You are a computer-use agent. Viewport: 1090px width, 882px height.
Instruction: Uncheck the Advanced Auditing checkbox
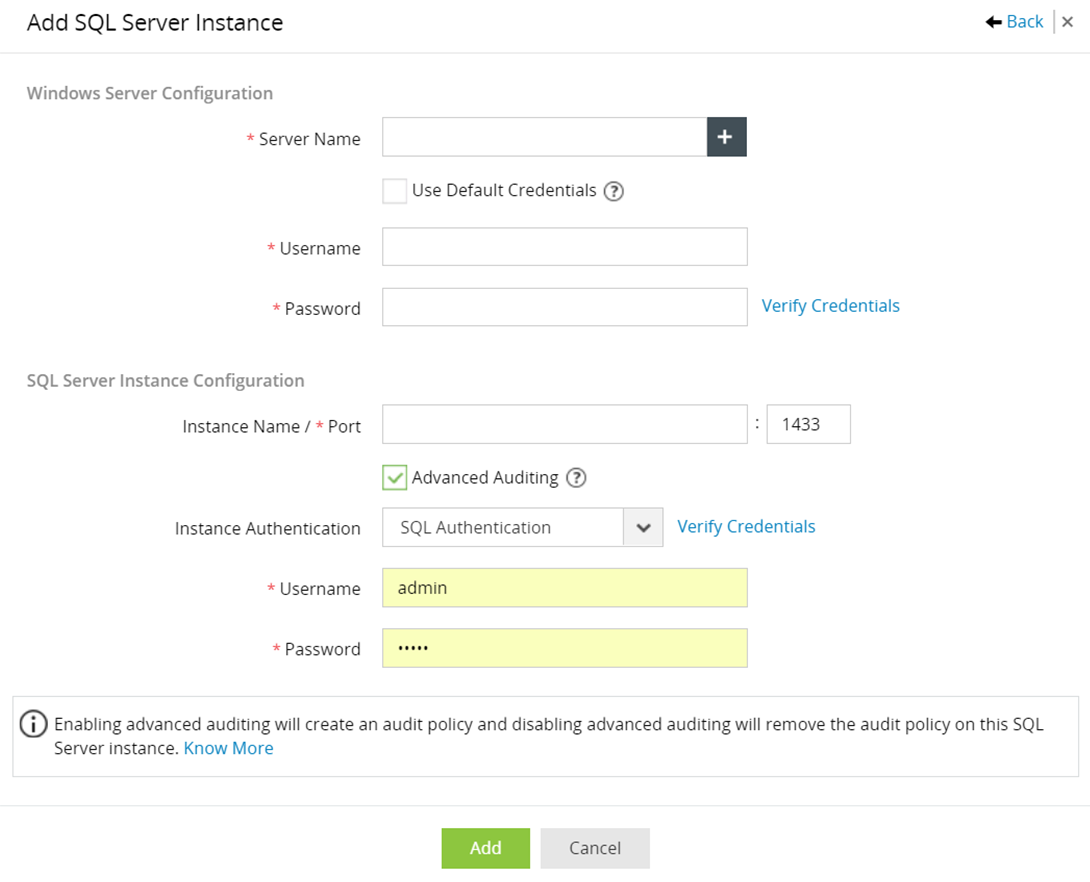click(395, 478)
